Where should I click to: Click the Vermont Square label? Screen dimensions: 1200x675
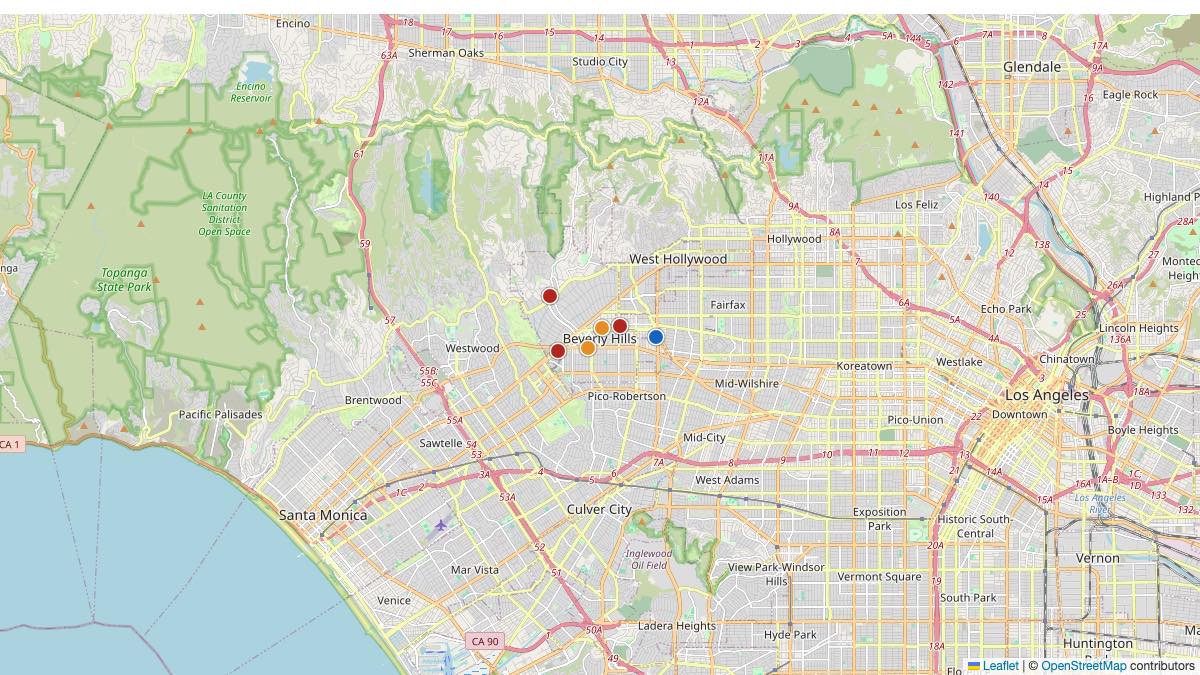[x=879, y=576]
